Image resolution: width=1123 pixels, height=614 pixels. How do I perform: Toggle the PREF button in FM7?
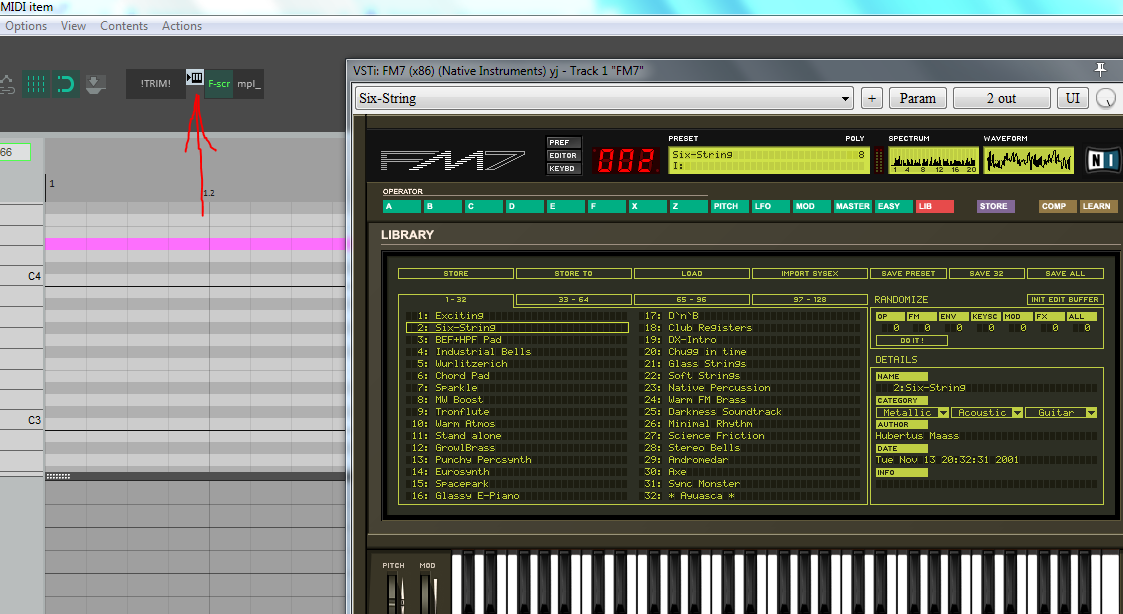click(x=564, y=143)
